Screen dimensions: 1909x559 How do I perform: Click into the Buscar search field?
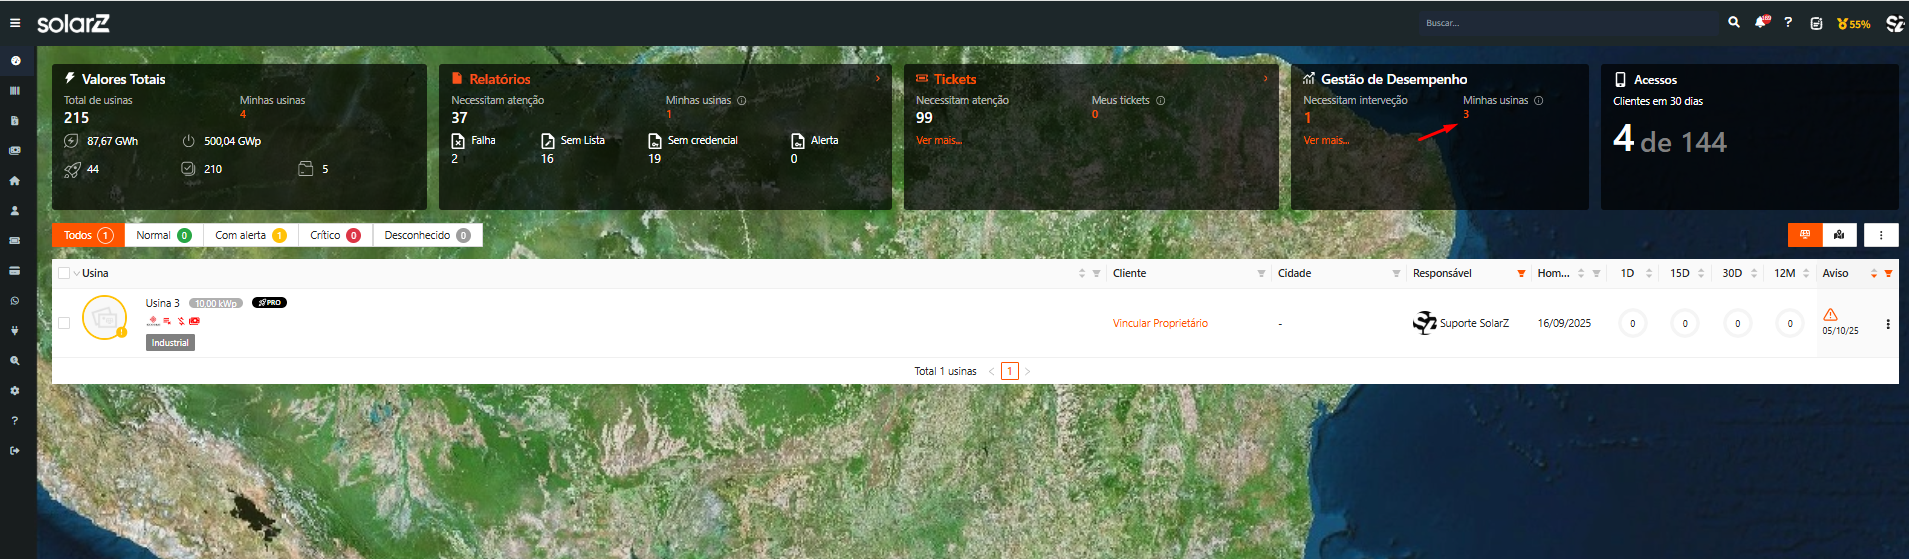1565,23
